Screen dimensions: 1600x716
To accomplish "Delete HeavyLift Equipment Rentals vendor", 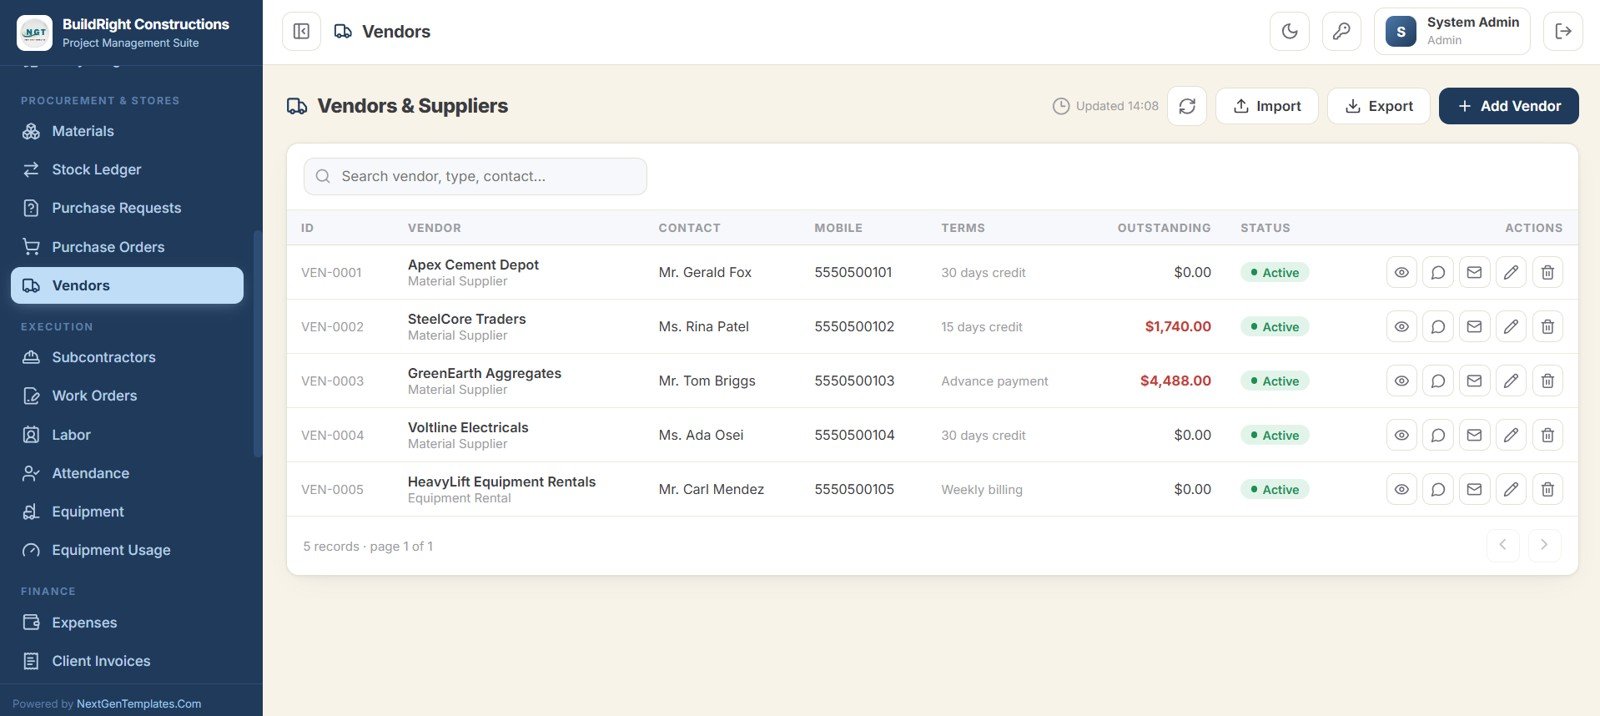I will [x=1547, y=489].
